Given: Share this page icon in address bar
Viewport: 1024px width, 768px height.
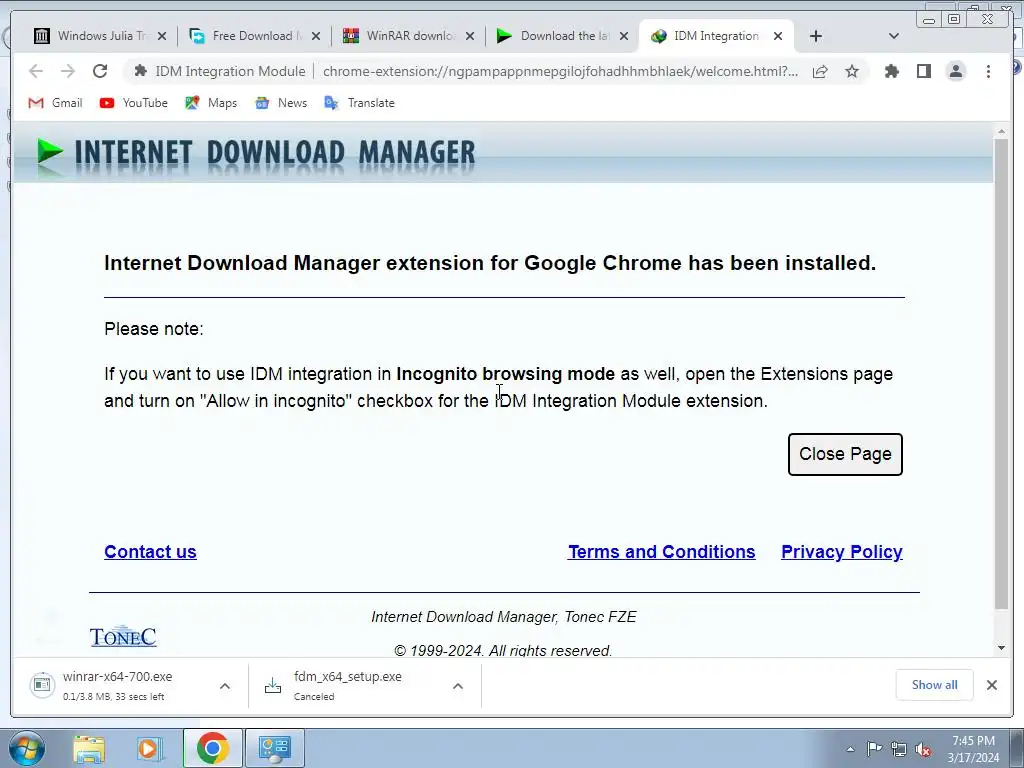Looking at the screenshot, I should pos(820,71).
